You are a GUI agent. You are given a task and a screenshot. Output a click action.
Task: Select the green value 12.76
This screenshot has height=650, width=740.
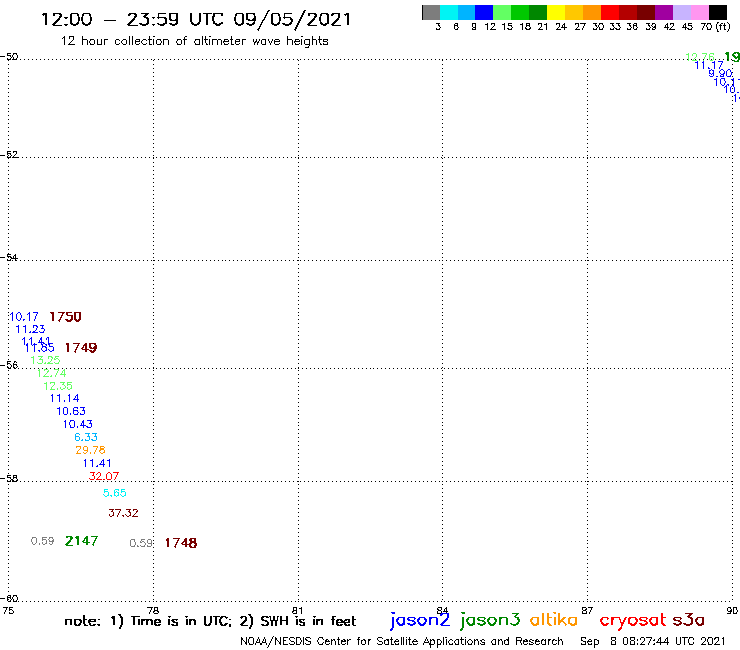700,57
